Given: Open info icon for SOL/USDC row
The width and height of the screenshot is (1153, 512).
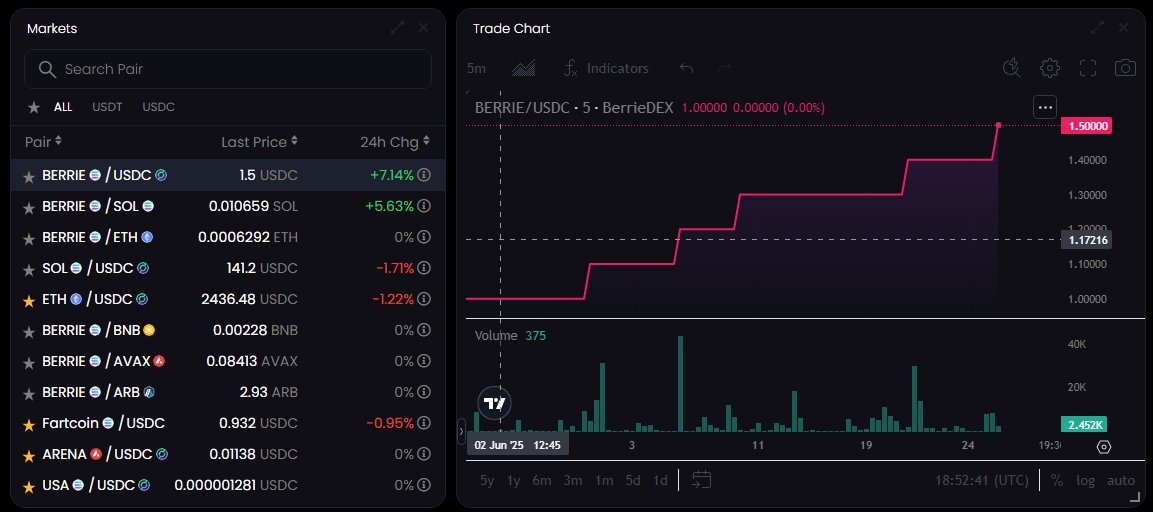Looking at the screenshot, I should (x=424, y=268).
